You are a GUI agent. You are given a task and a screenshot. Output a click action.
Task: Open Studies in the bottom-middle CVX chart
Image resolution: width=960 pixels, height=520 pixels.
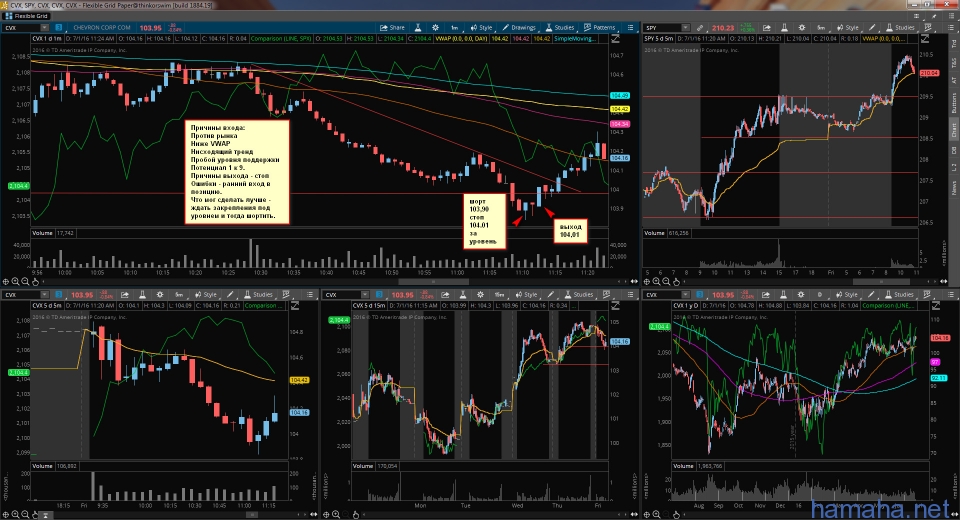(x=579, y=295)
